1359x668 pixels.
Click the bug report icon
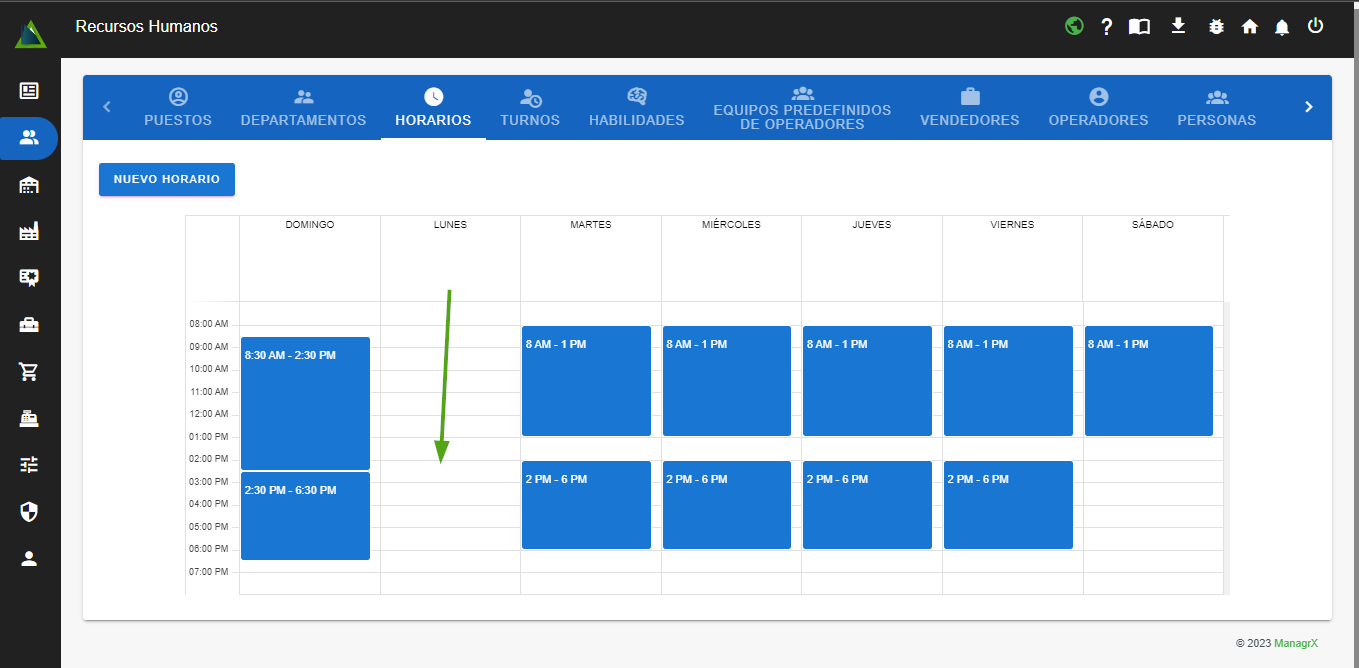pos(1216,27)
